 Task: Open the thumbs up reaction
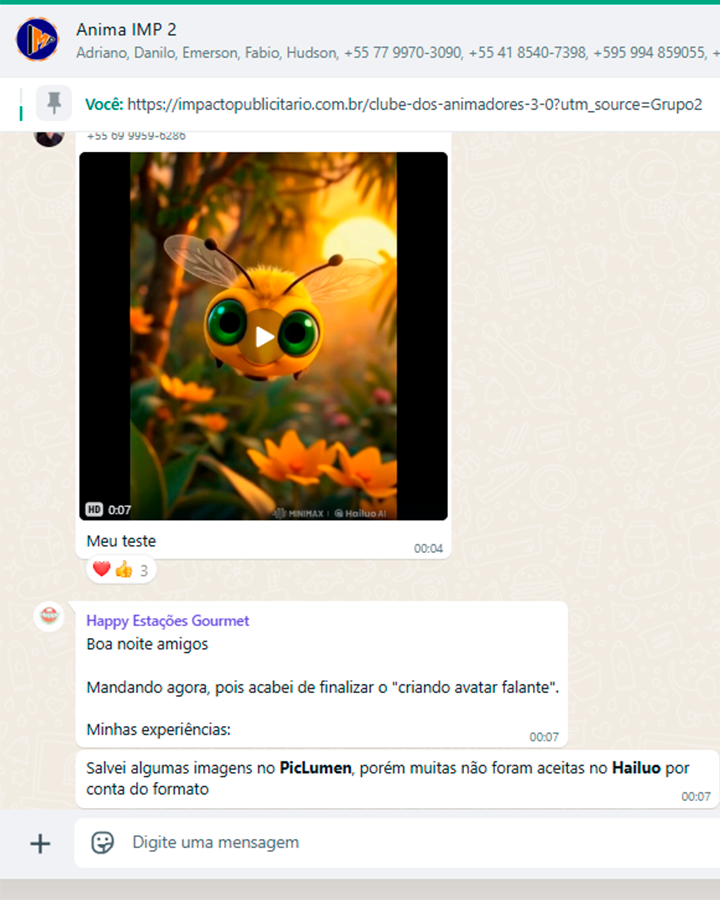pyautogui.click(x=124, y=570)
